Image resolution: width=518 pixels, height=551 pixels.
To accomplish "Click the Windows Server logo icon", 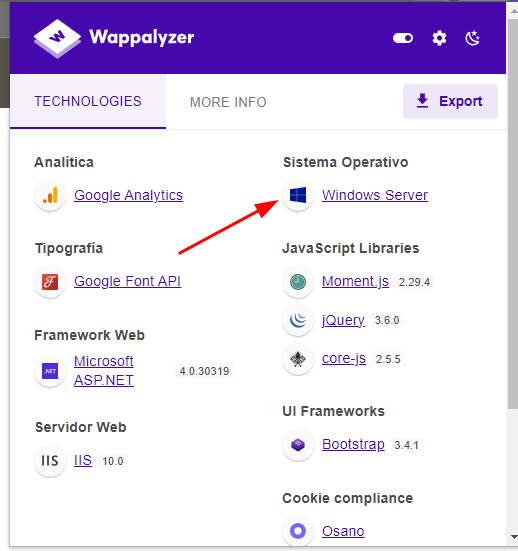I will [x=298, y=195].
